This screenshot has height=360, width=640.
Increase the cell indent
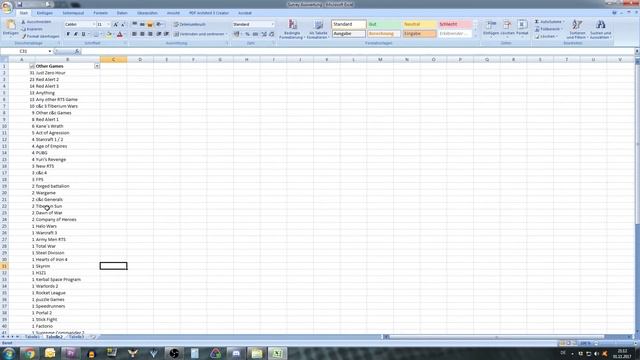pos(166,34)
